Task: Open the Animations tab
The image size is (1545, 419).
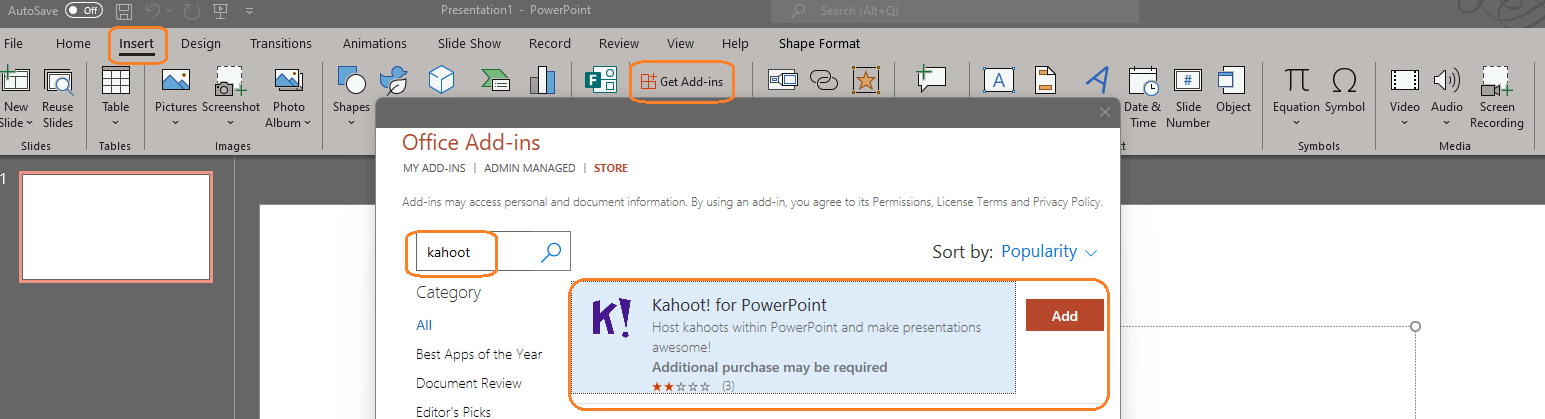Action: point(375,44)
